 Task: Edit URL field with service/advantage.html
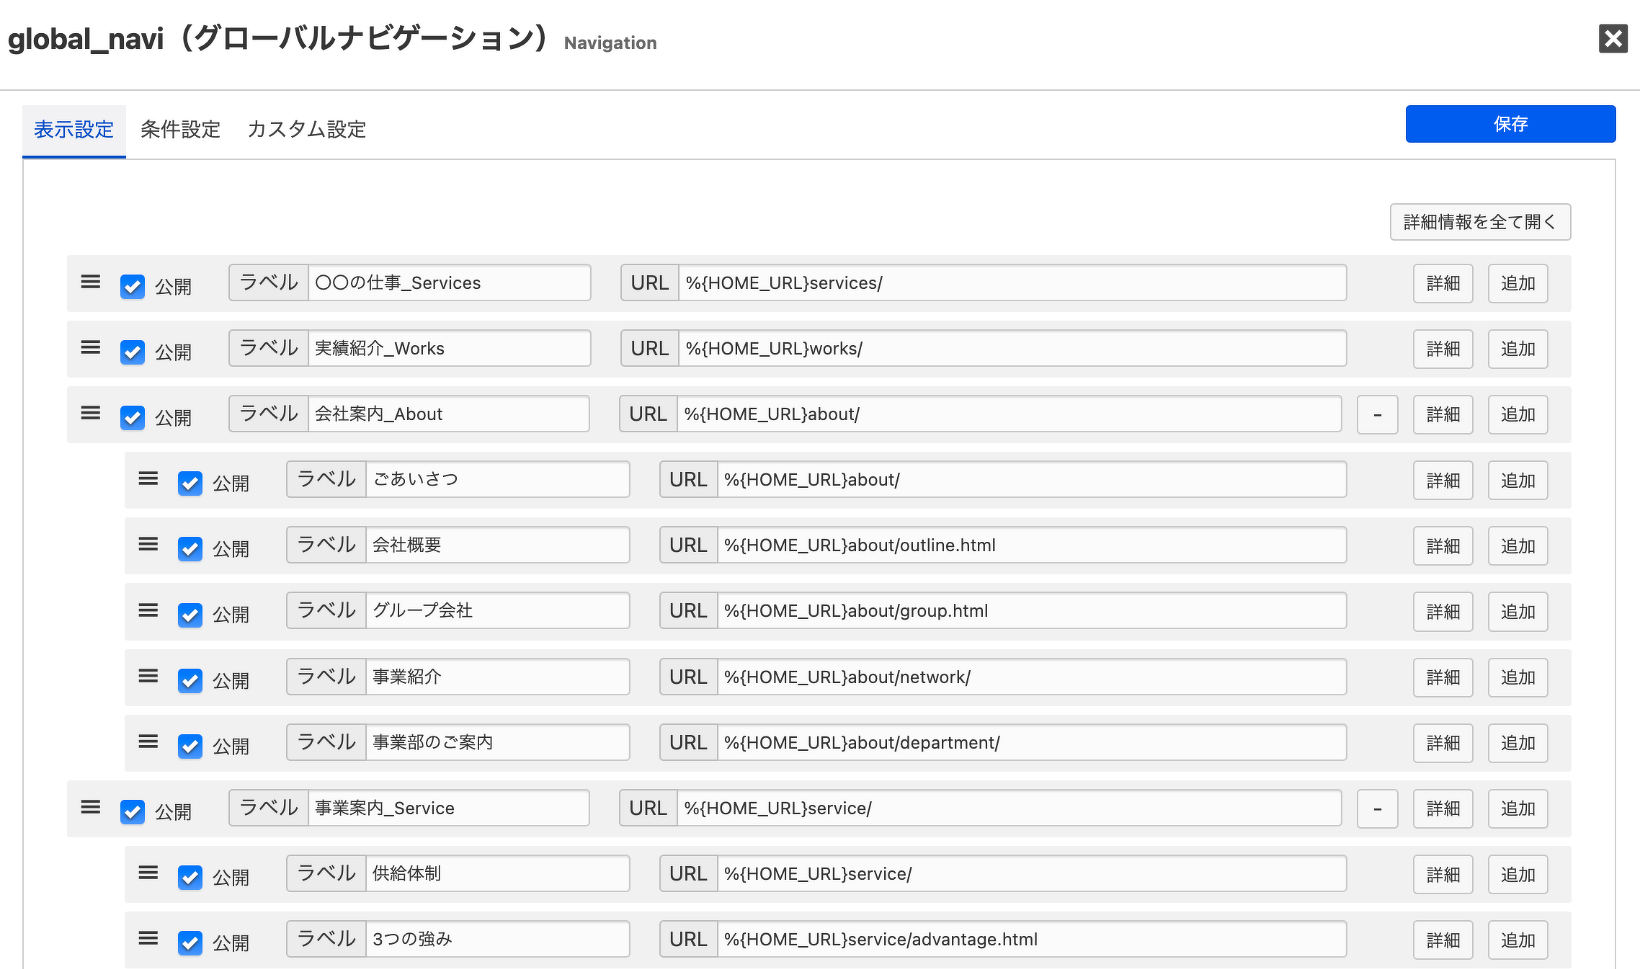[1031, 939]
